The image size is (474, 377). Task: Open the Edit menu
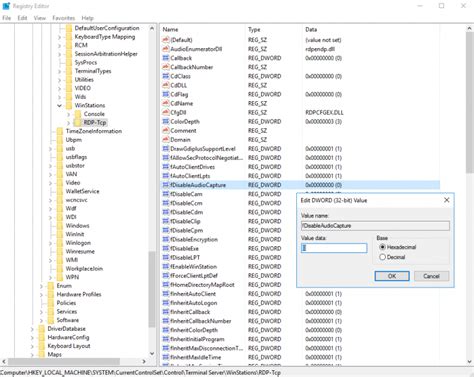tap(22, 18)
